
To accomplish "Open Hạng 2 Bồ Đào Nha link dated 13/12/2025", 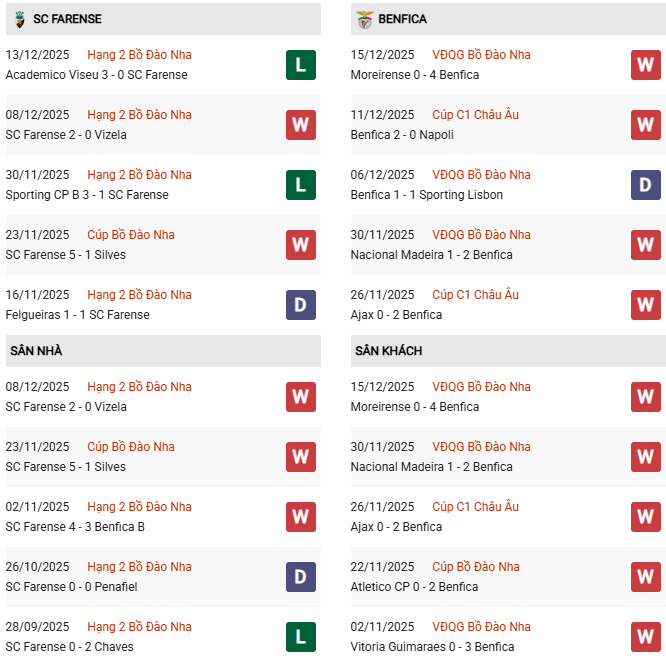I will (x=139, y=55).
